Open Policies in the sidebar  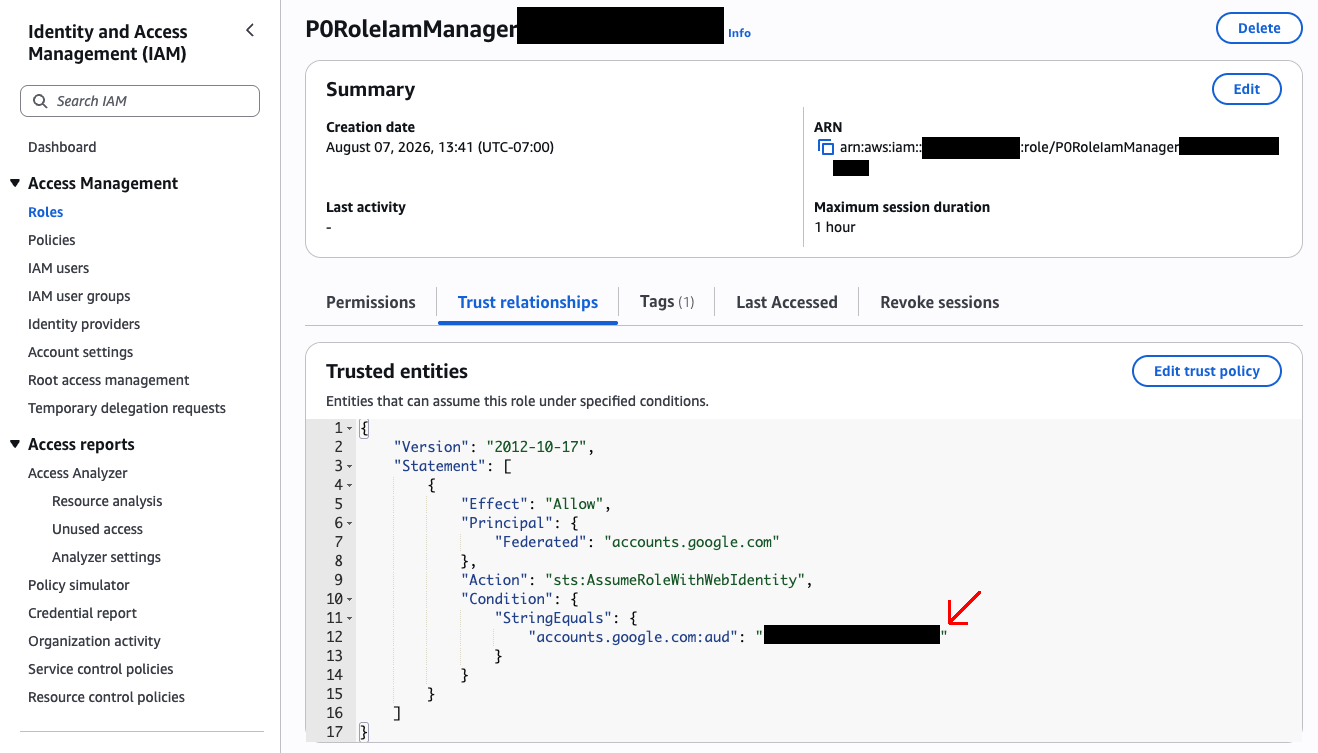pos(52,240)
